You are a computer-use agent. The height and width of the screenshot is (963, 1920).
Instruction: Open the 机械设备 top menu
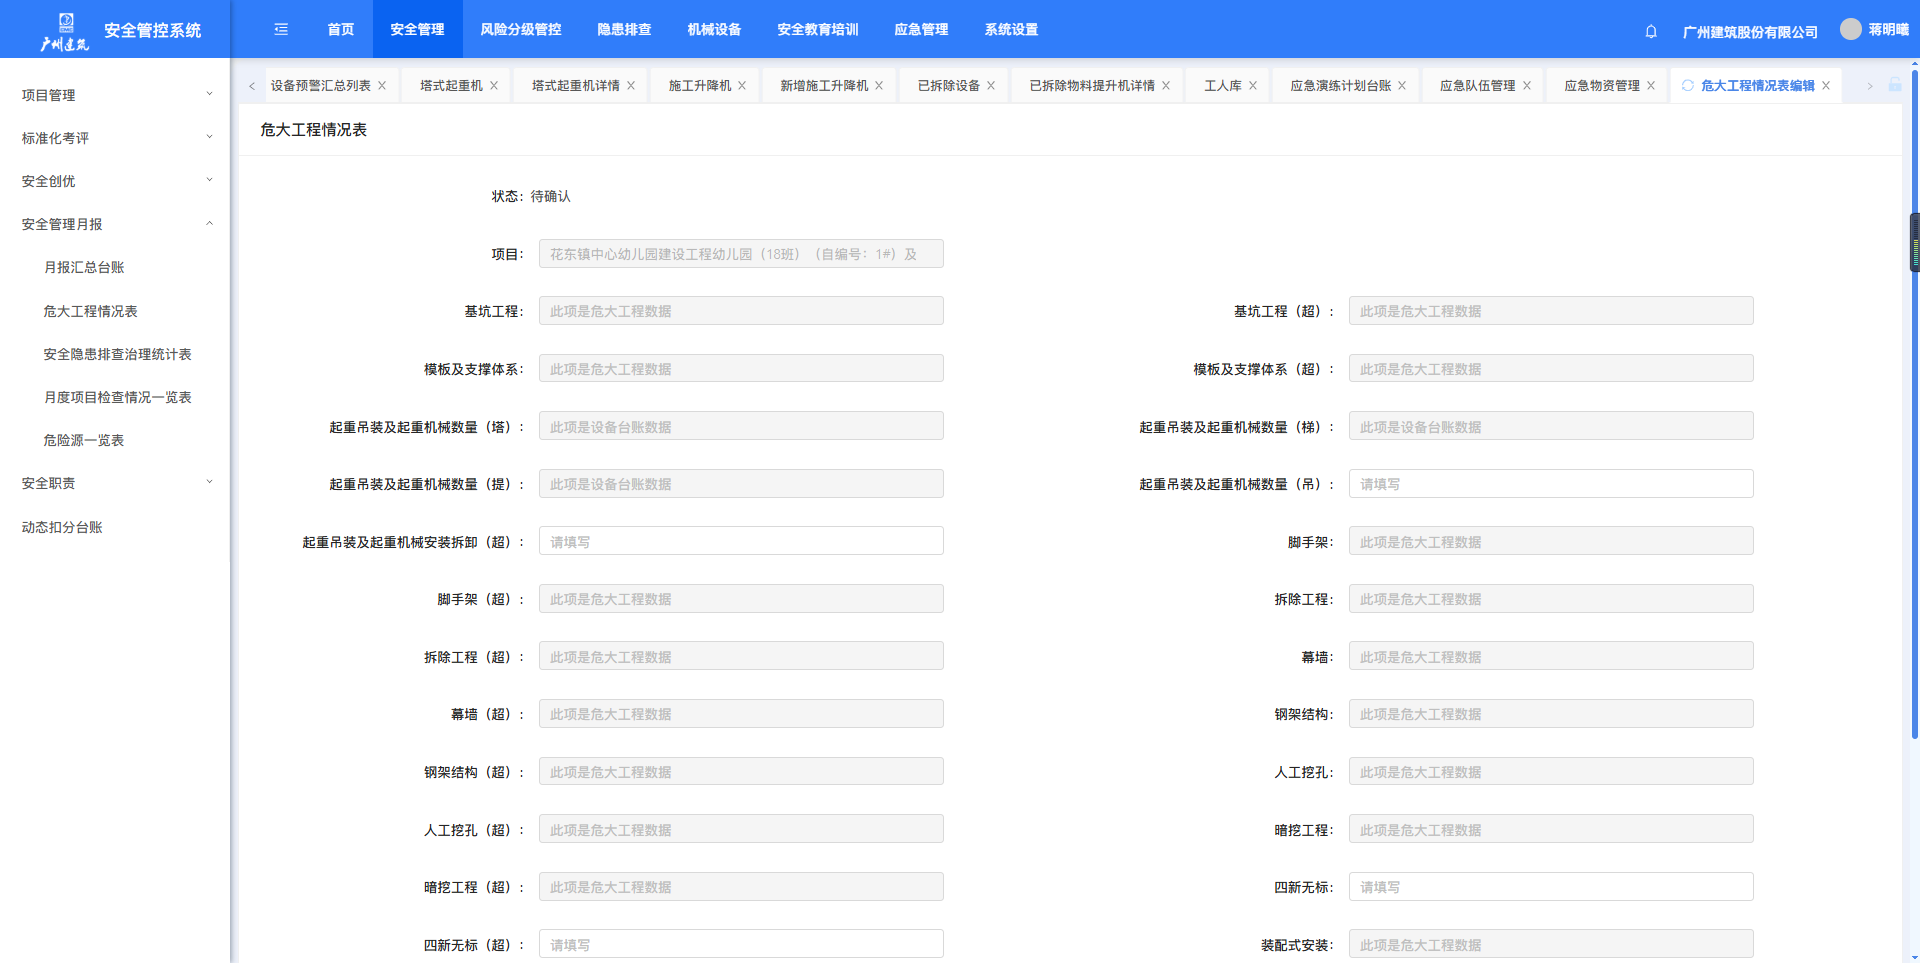tap(714, 30)
